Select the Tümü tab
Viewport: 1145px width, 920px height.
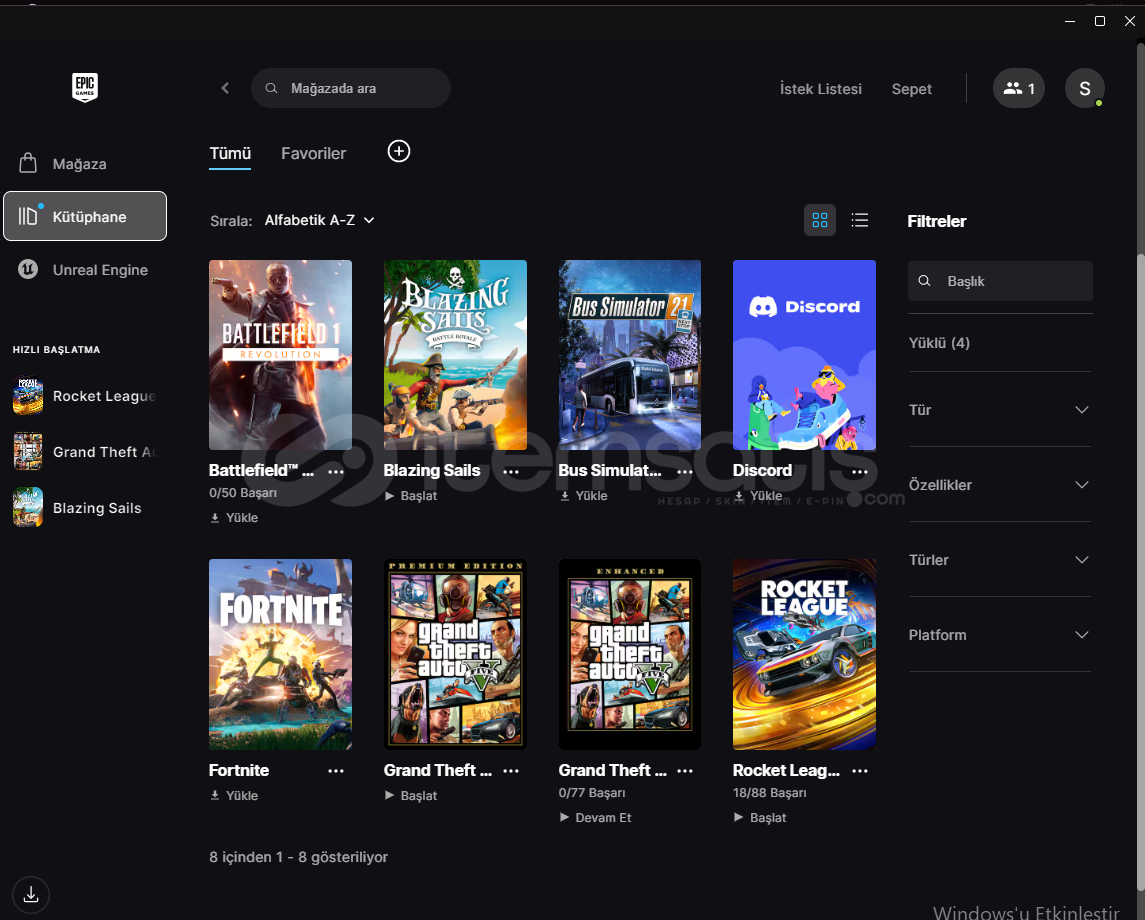pyautogui.click(x=230, y=153)
